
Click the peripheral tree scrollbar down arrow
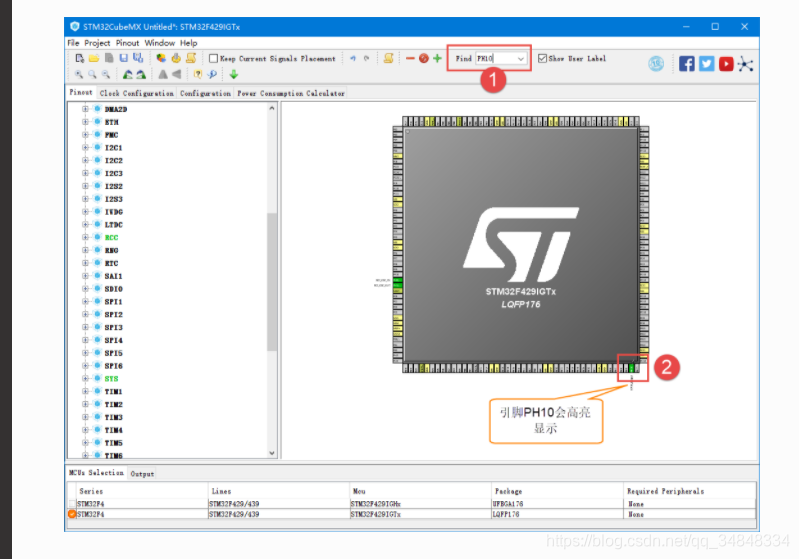[x=272, y=452]
